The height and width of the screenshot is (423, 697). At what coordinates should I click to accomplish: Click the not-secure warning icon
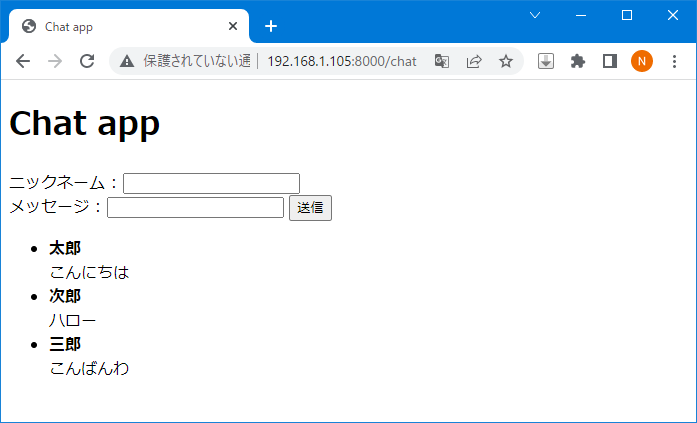click(x=127, y=61)
